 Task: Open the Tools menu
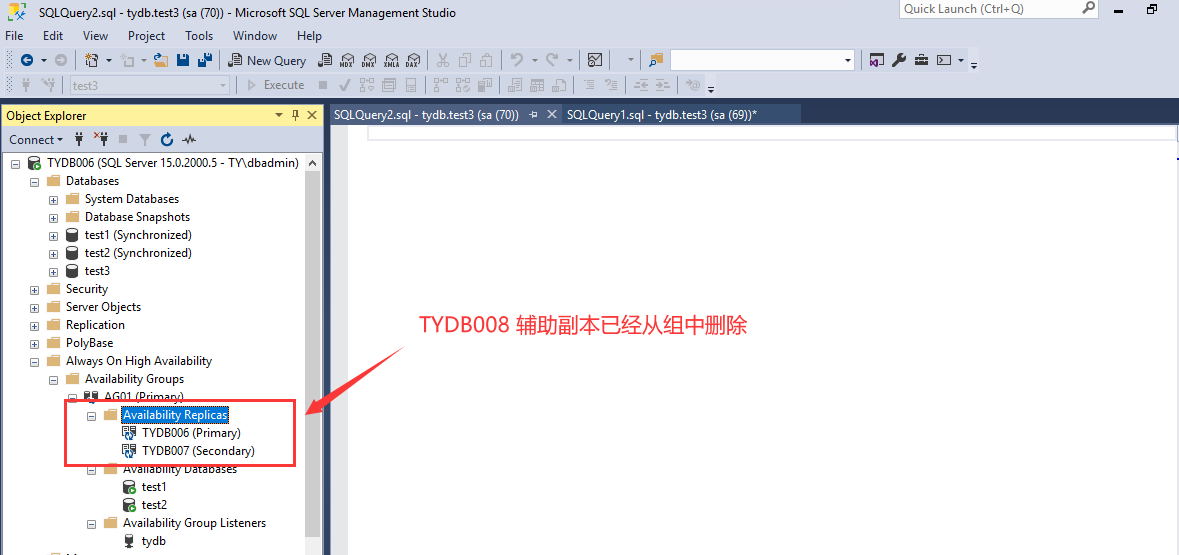199,35
